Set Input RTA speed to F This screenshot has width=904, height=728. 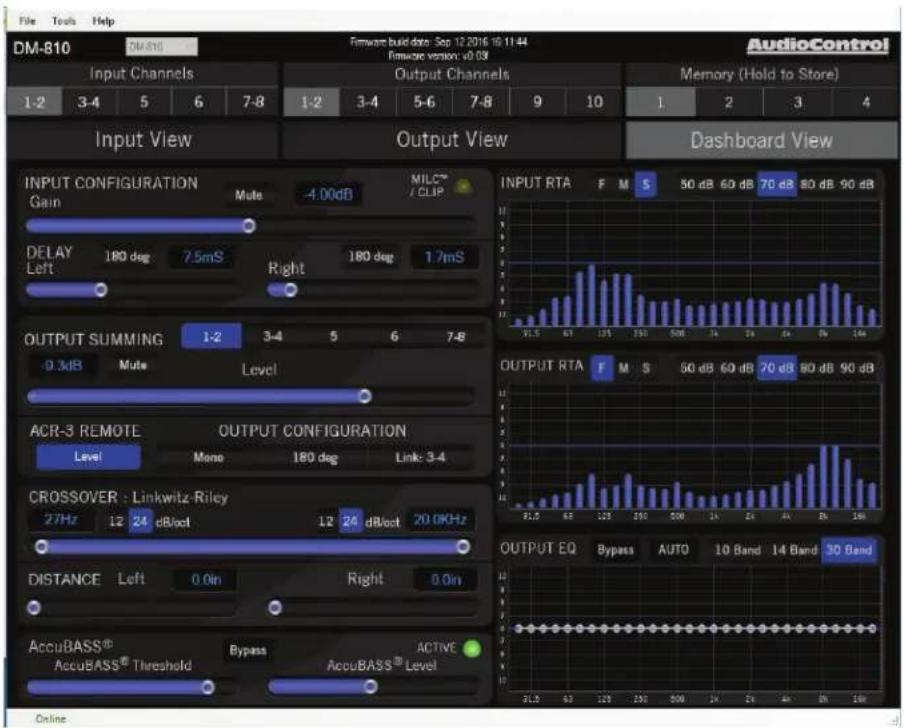pyautogui.click(x=601, y=184)
